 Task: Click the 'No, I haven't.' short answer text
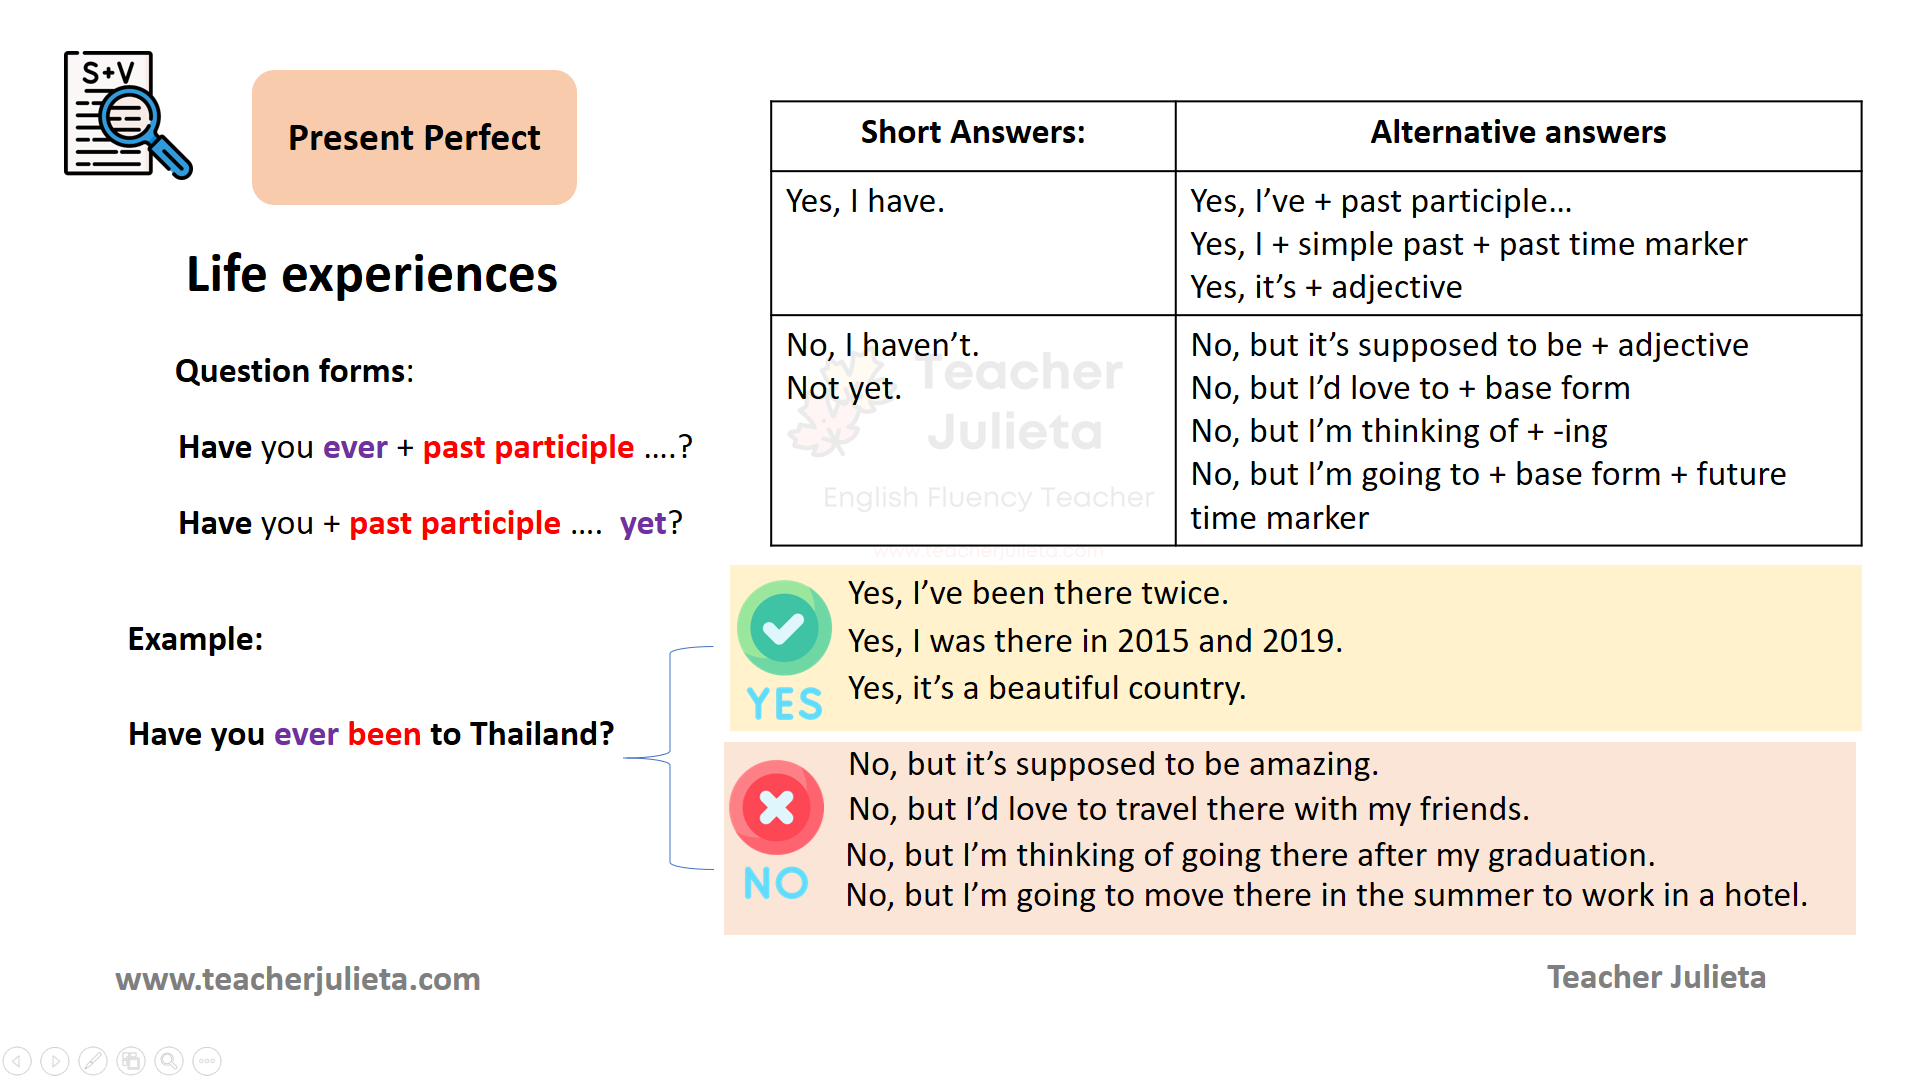(882, 345)
